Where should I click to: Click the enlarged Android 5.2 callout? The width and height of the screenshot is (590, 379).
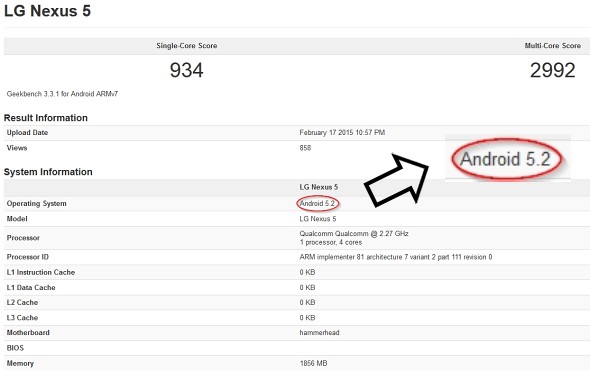(506, 158)
